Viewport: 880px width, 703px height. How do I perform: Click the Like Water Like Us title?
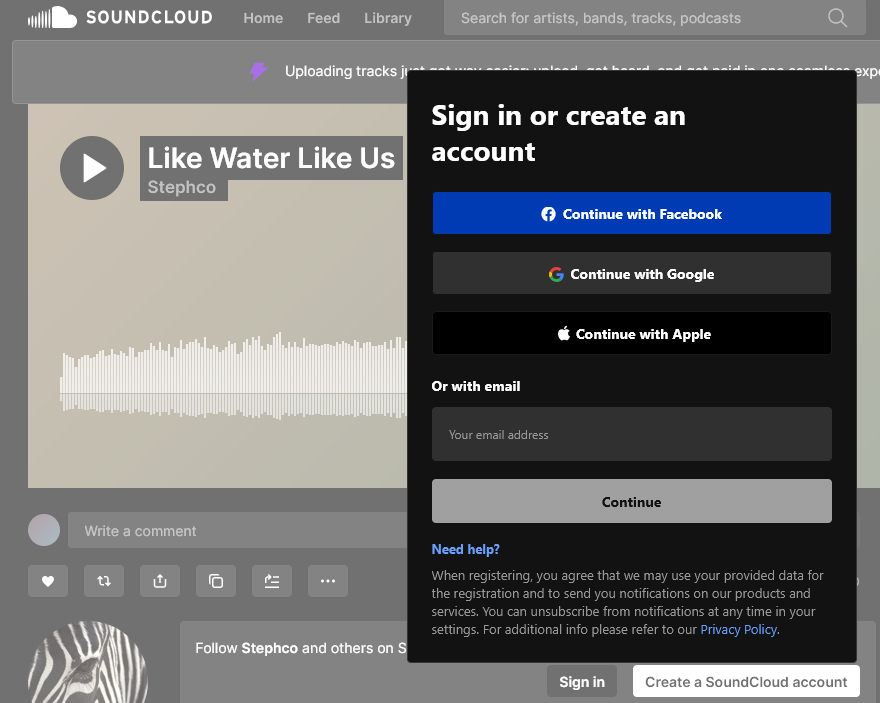click(271, 158)
